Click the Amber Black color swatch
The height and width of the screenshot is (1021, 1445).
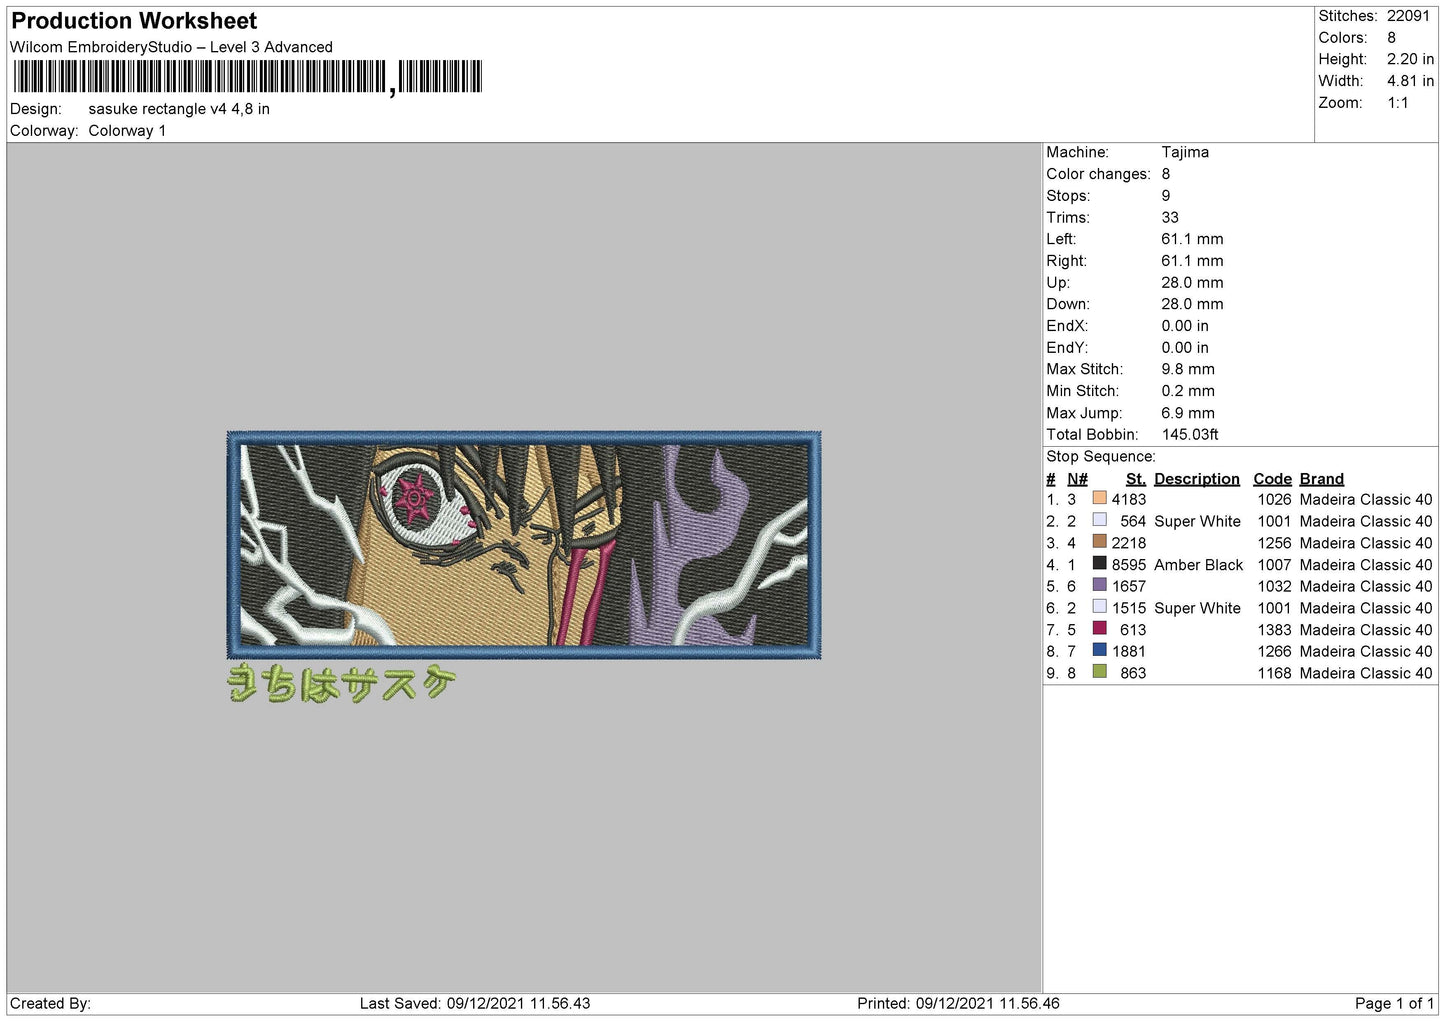1099,564
